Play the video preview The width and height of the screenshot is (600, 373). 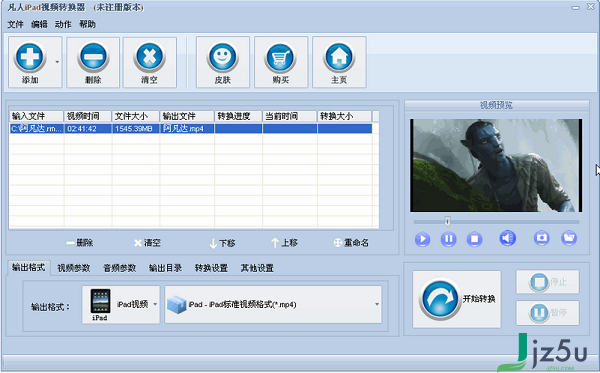[x=422, y=239]
